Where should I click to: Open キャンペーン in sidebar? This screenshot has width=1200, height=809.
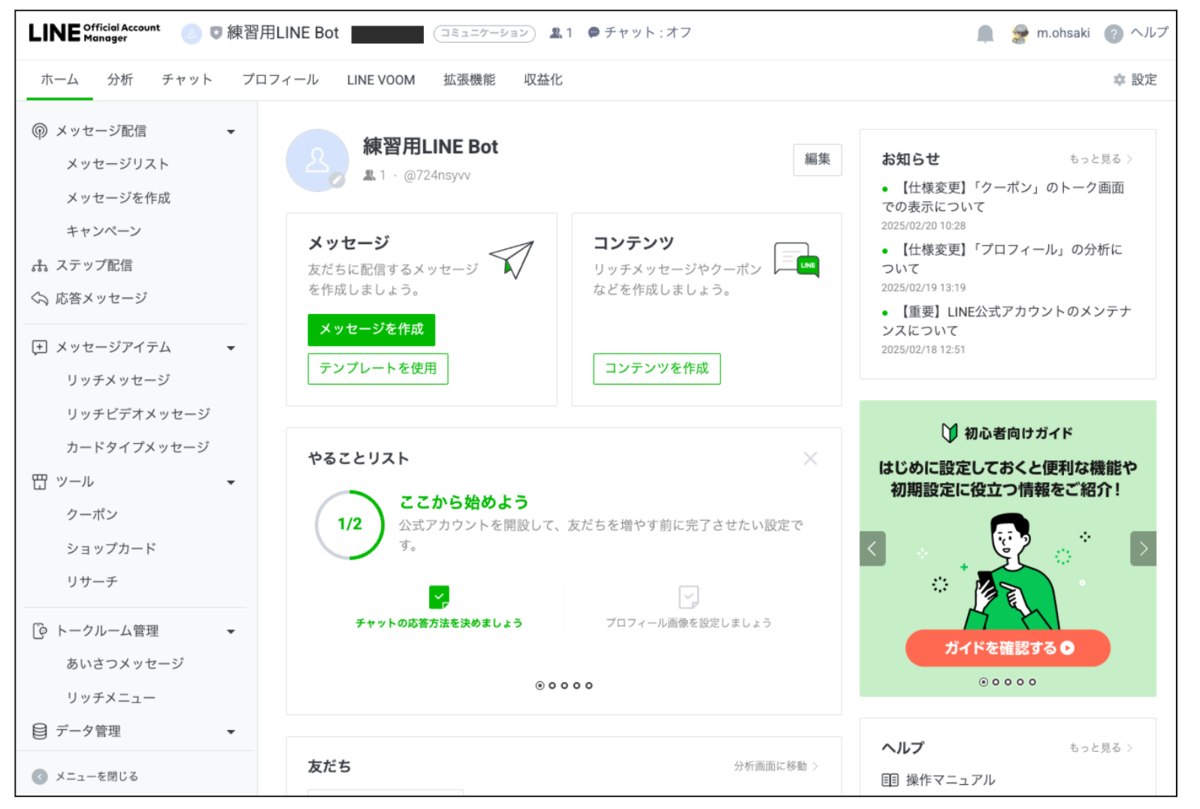point(104,232)
